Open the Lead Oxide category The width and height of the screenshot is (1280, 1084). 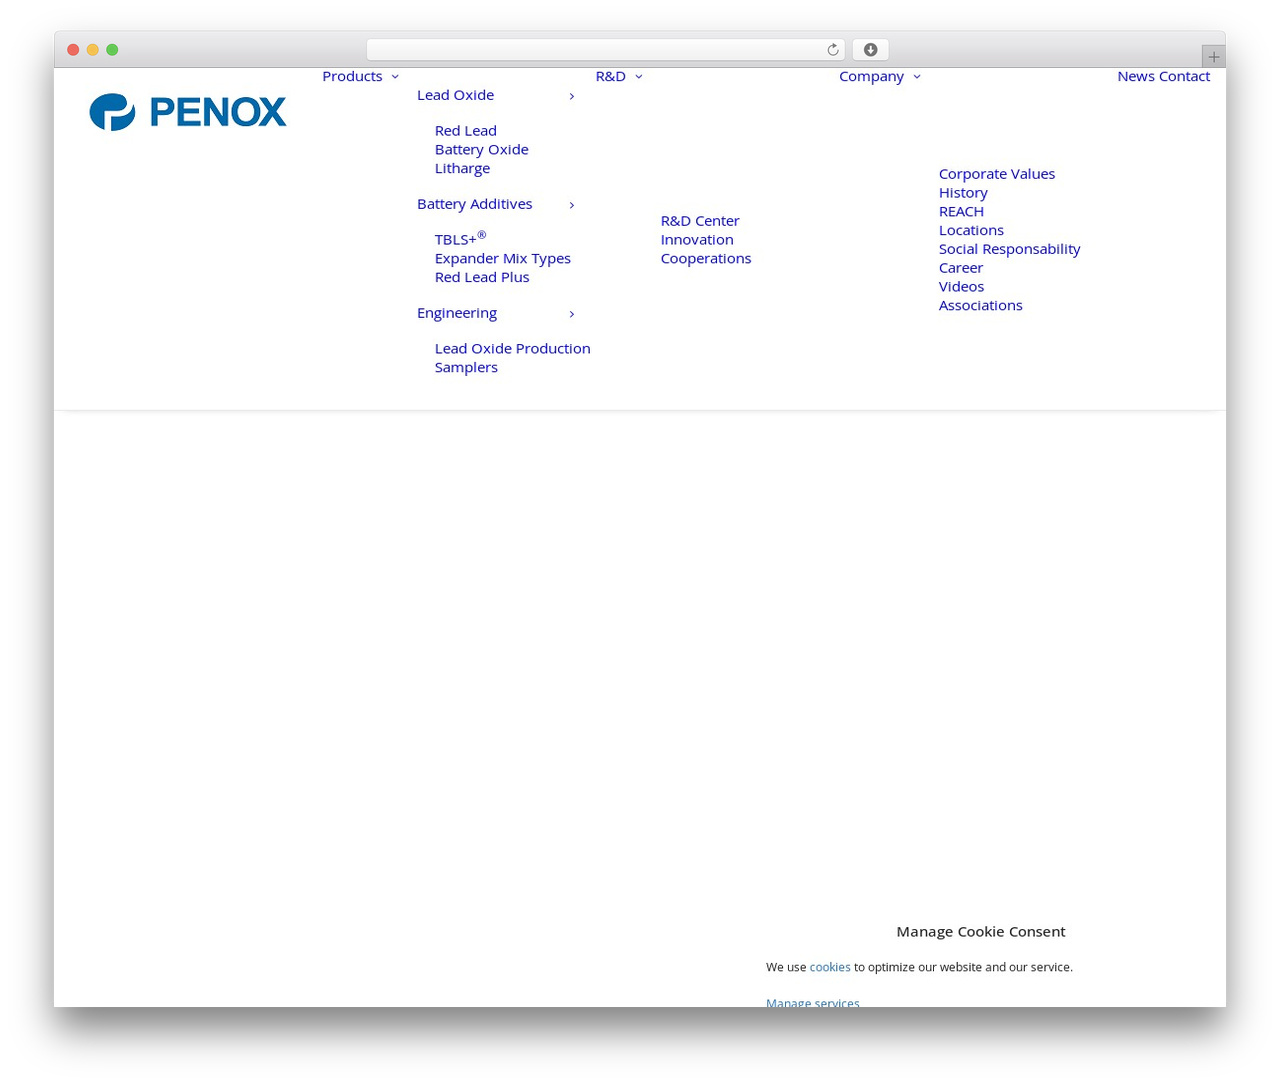(x=455, y=95)
